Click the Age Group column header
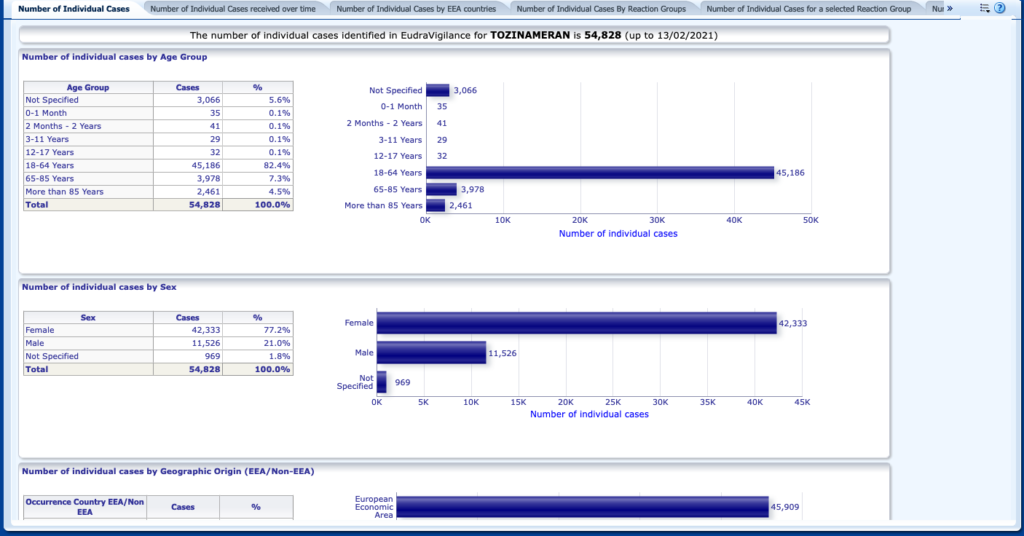The width and height of the screenshot is (1024, 536). [88, 87]
